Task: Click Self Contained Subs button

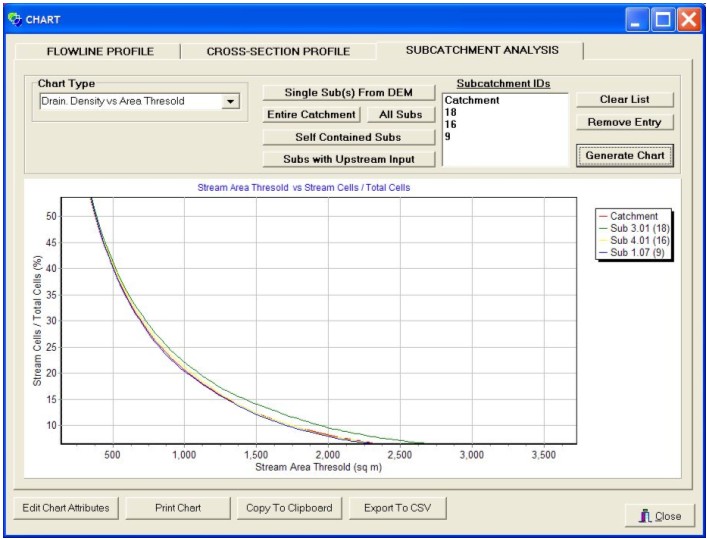Action: (x=348, y=137)
